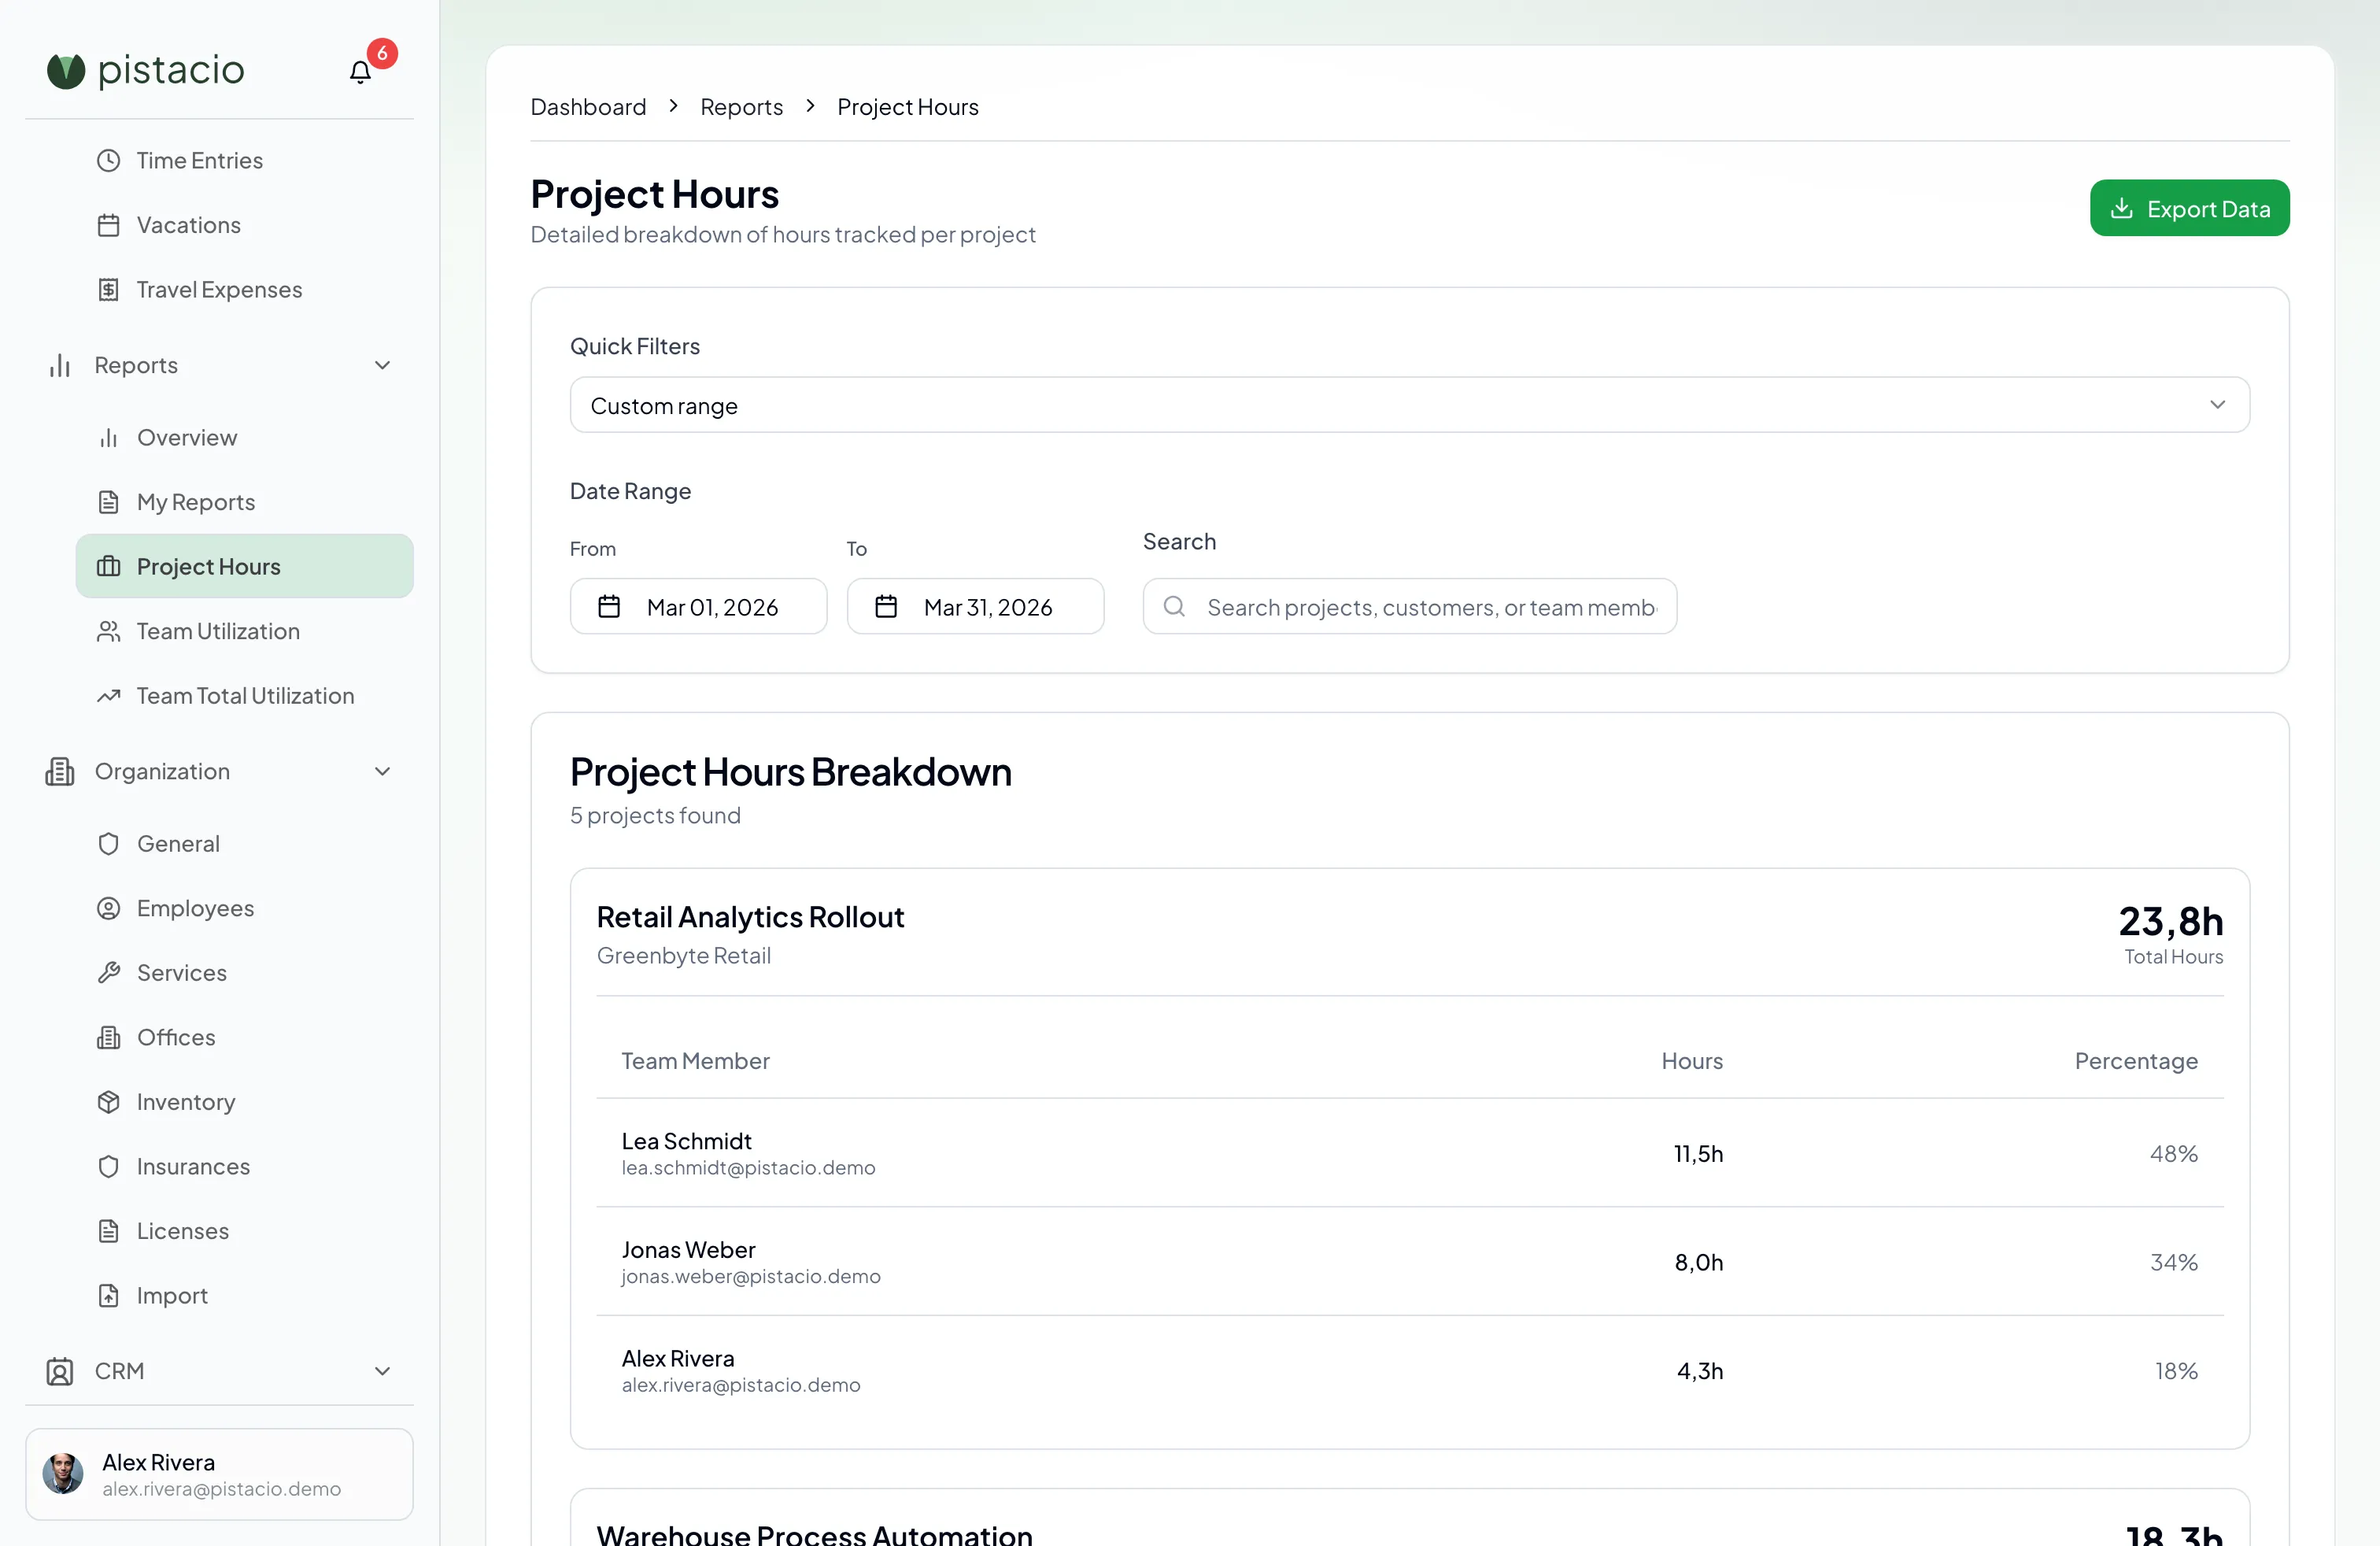The height and width of the screenshot is (1546, 2380).
Task: Click the Import file icon
Action: point(109,1295)
